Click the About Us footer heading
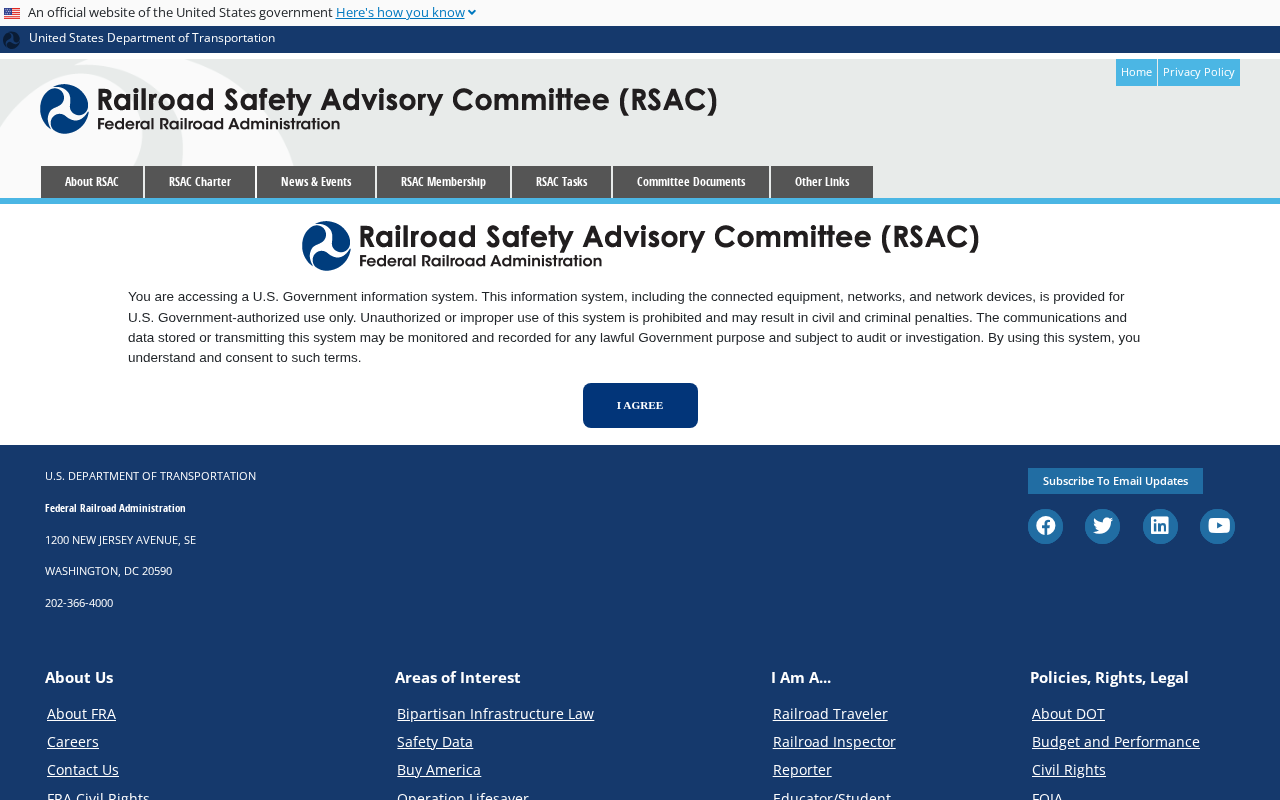Screen dimensions: 1280x800 [x=79, y=677]
